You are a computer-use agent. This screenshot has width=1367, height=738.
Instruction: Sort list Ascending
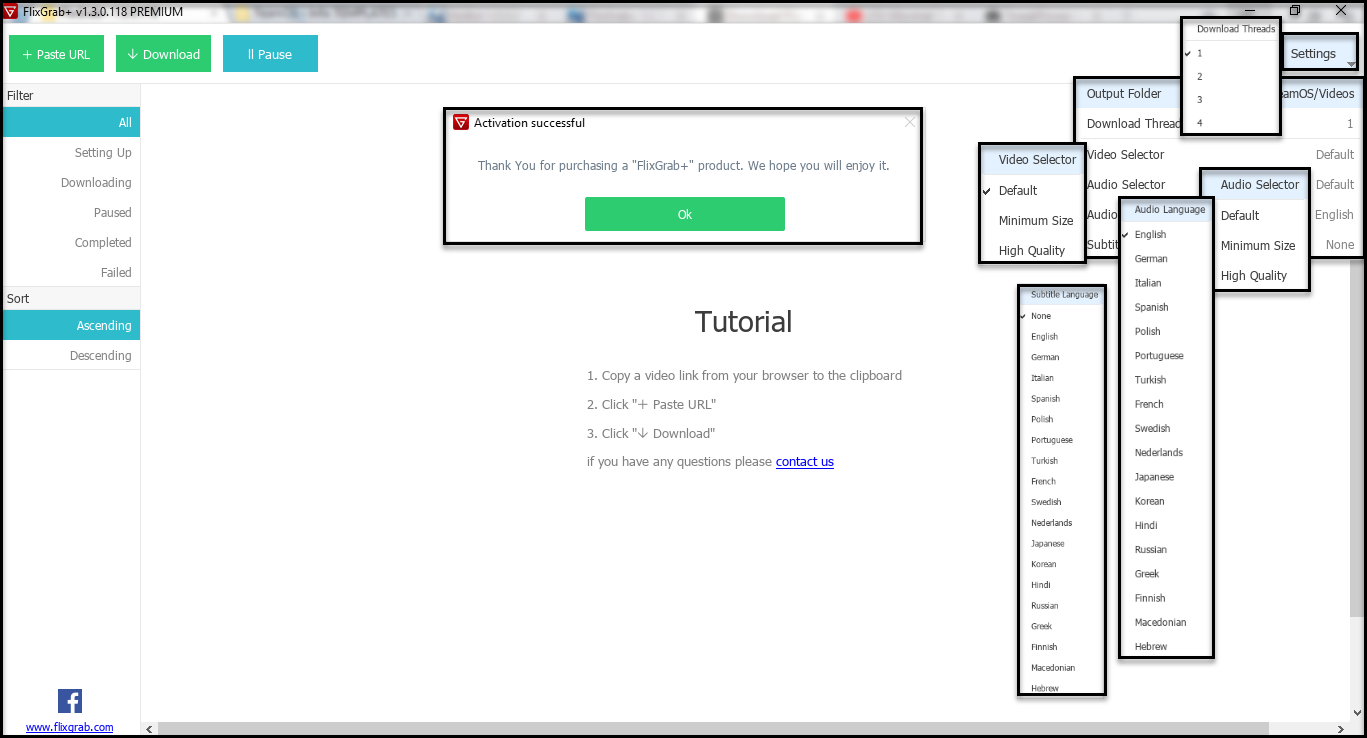click(71, 326)
